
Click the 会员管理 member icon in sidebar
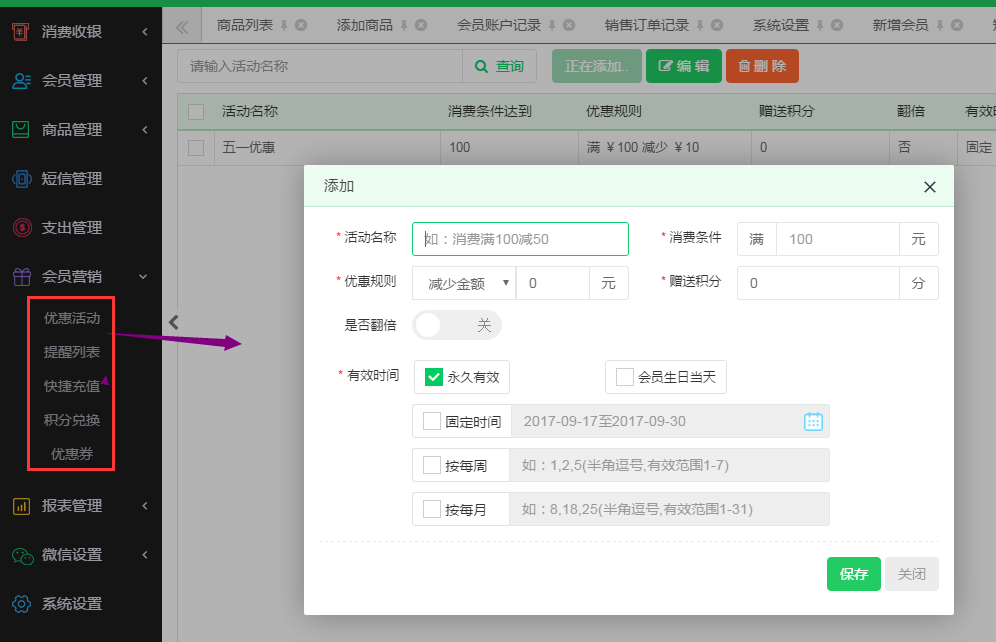point(21,81)
